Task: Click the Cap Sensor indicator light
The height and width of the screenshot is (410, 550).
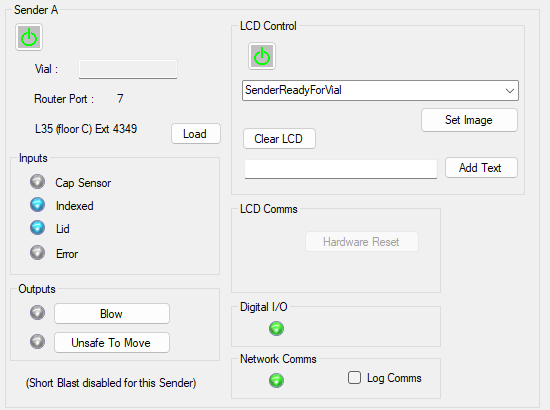Action: [x=37, y=182]
